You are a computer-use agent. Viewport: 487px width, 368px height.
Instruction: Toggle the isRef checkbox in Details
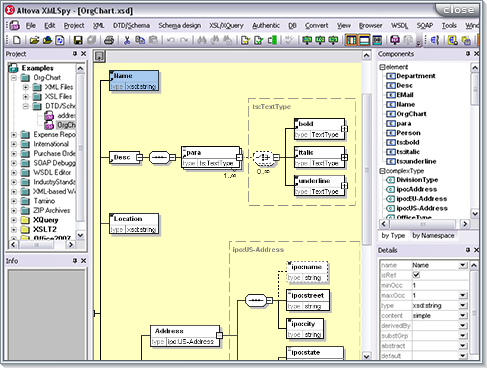coord(416,275)
